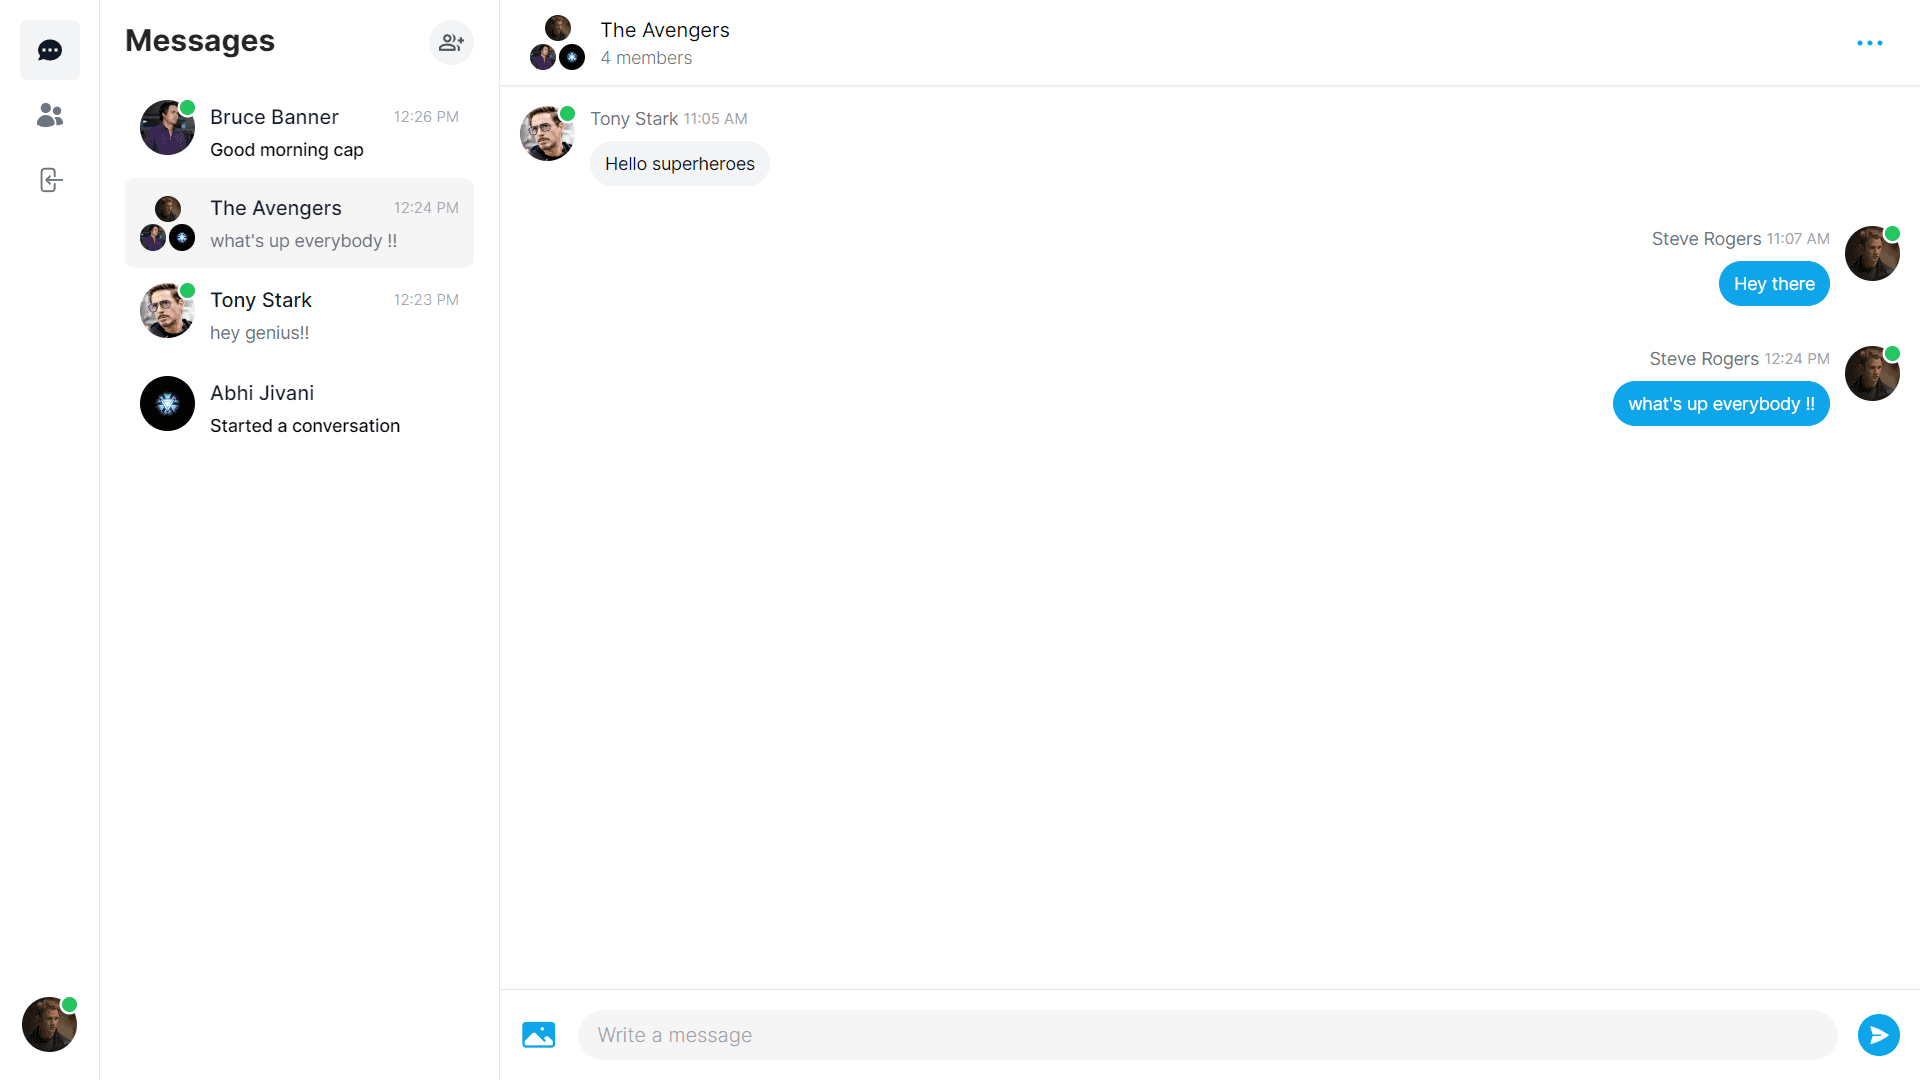This screenshot has height=1080, width=1920.
Task: Click the add group people icon
Action: click(451, 42)
